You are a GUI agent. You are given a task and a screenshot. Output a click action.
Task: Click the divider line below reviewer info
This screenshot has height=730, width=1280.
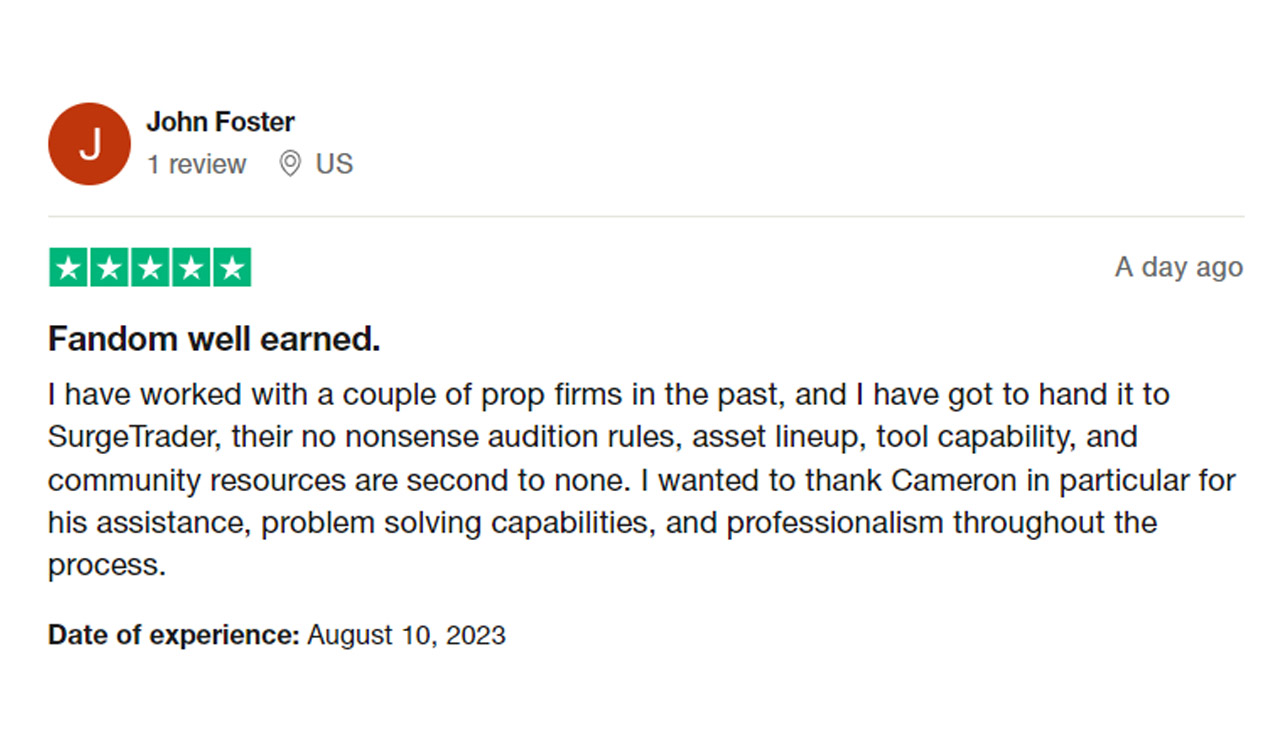(x=646, y=216)
